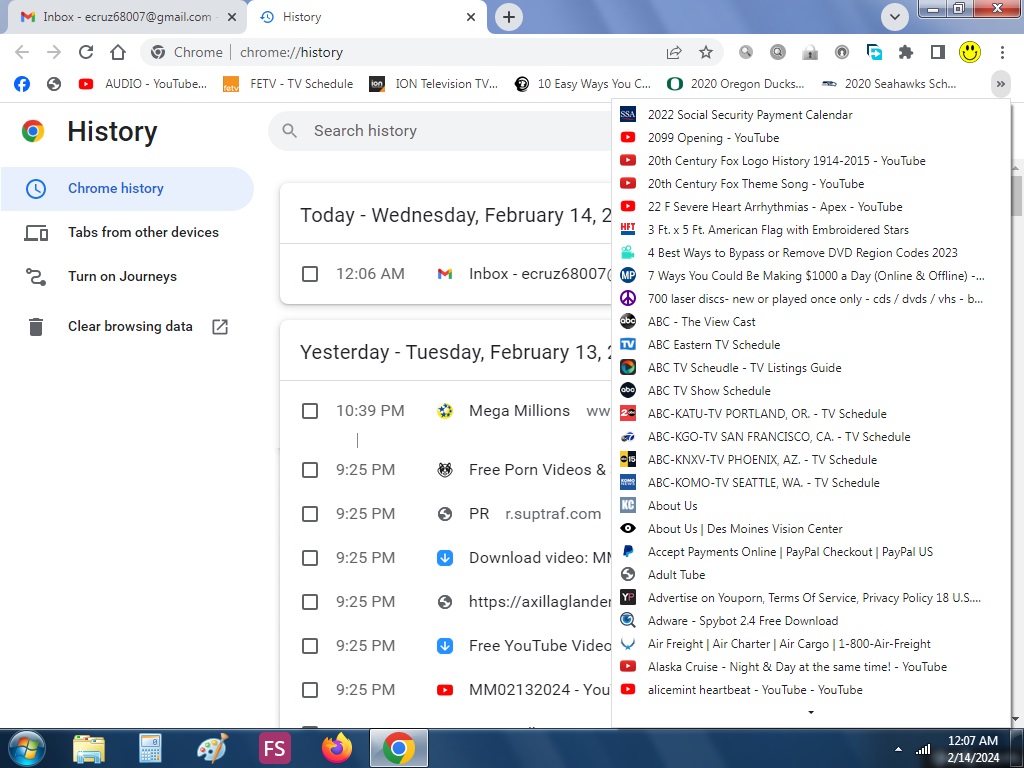This screenshot has width=1024, height=768.
Task: Click the Clear browsing data trash icon
Action: 36,327
